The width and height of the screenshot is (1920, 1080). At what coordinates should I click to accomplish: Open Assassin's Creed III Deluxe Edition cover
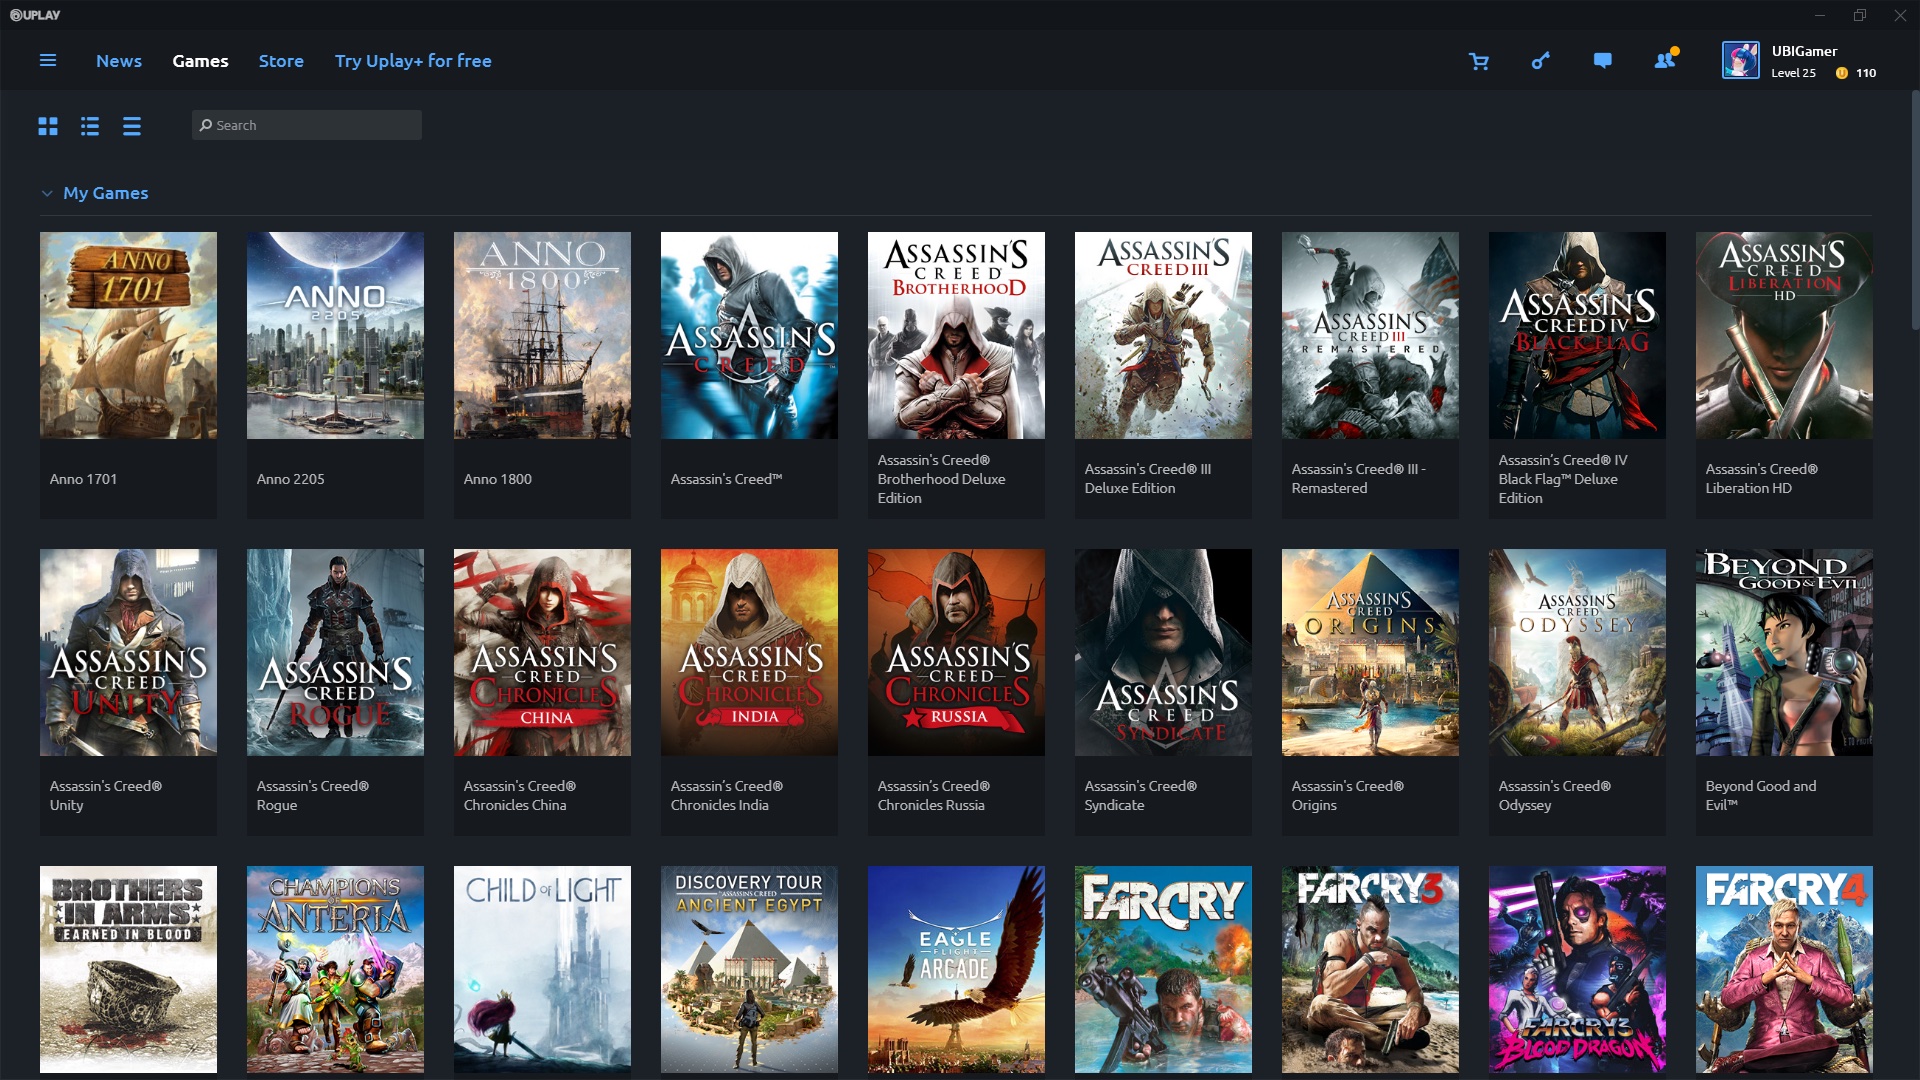(1163, 335)
